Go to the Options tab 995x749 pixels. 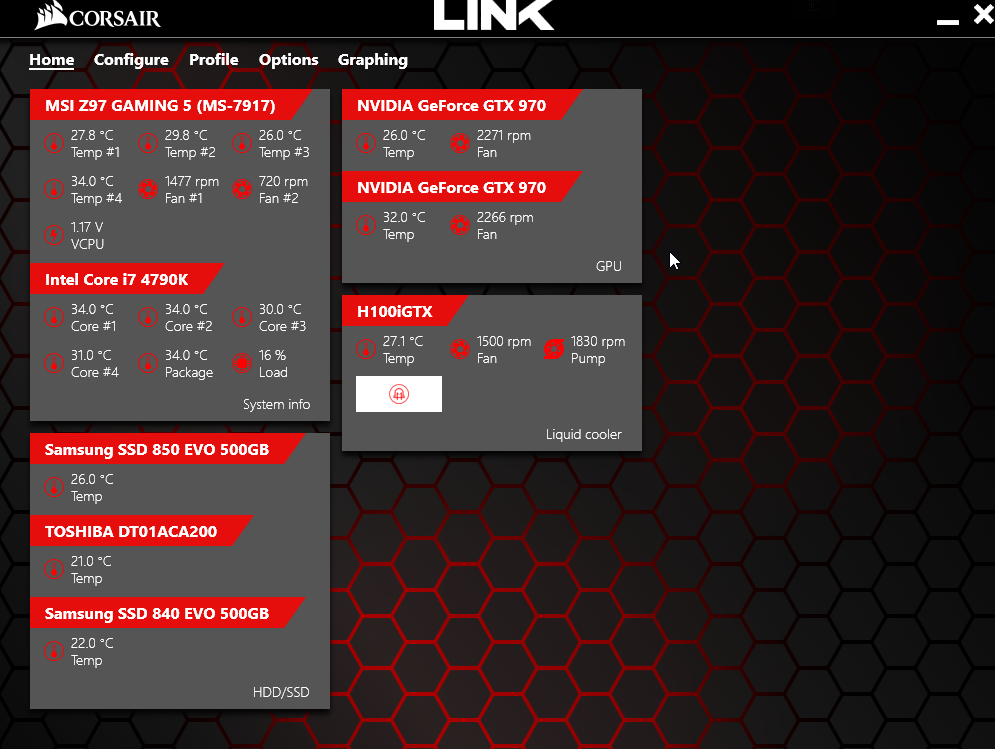289,60
